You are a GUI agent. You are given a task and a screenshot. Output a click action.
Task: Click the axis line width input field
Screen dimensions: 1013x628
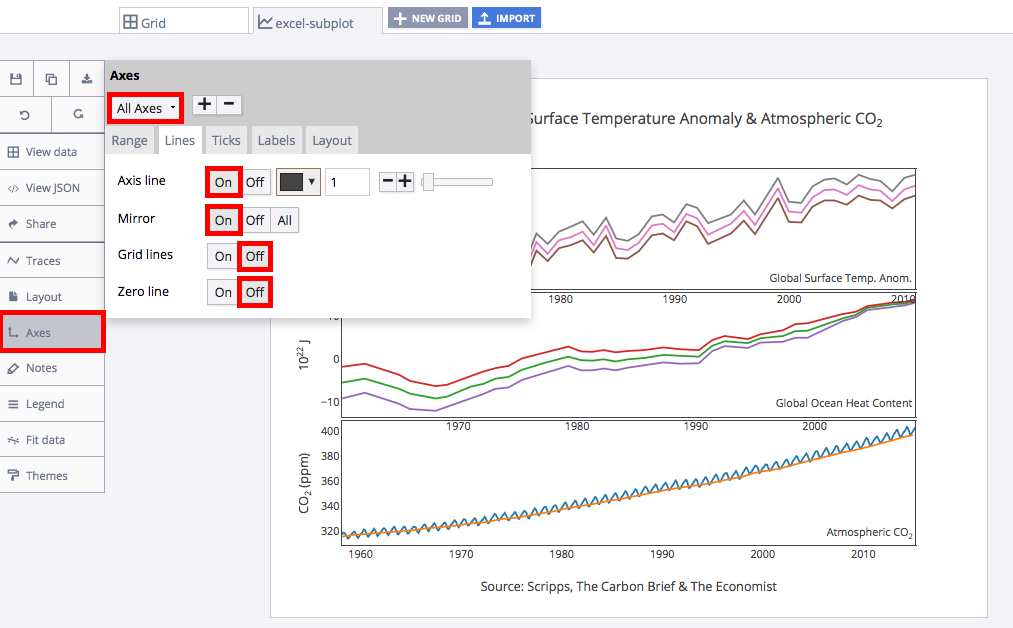(347, 181)
